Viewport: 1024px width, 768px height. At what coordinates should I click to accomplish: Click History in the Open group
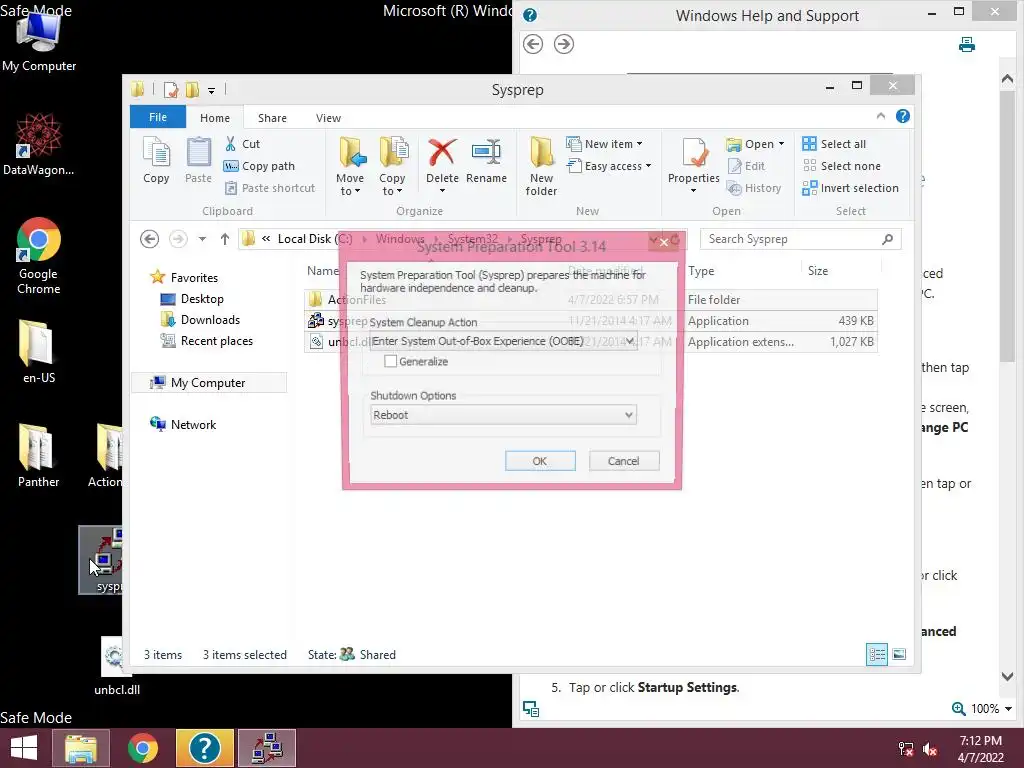click(x=754, y=188)
